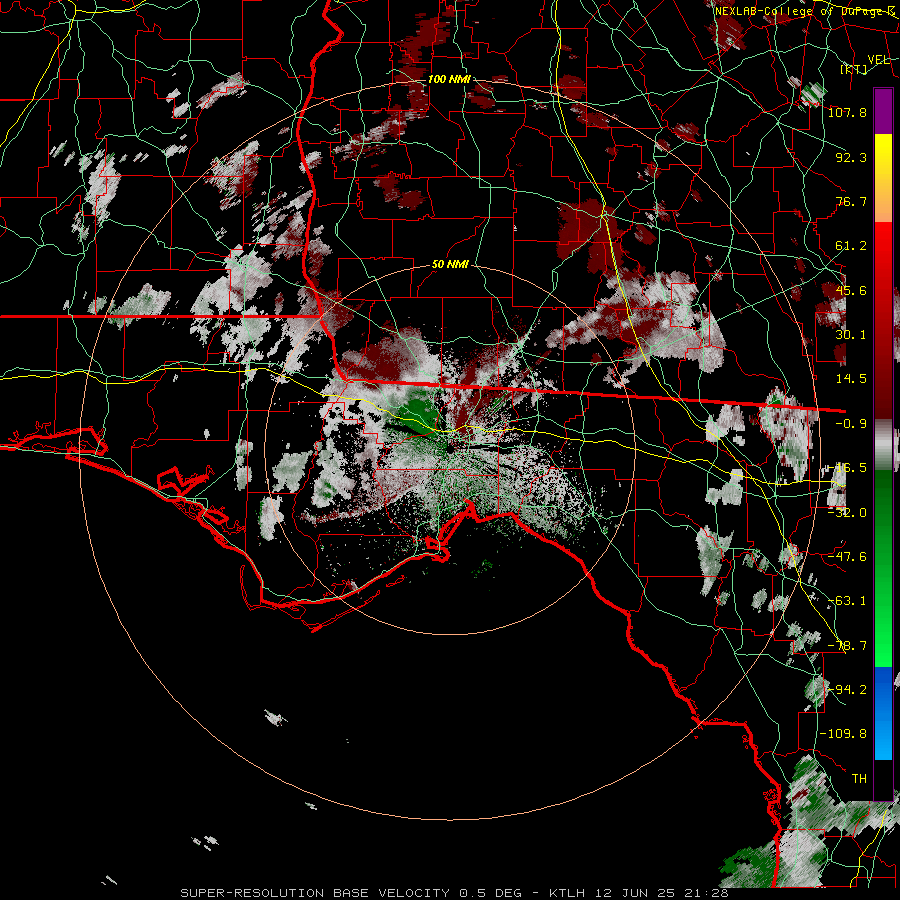This screenshot has width=900, height=900.
Task: Click the TH legend label
Action: (859, 779)
